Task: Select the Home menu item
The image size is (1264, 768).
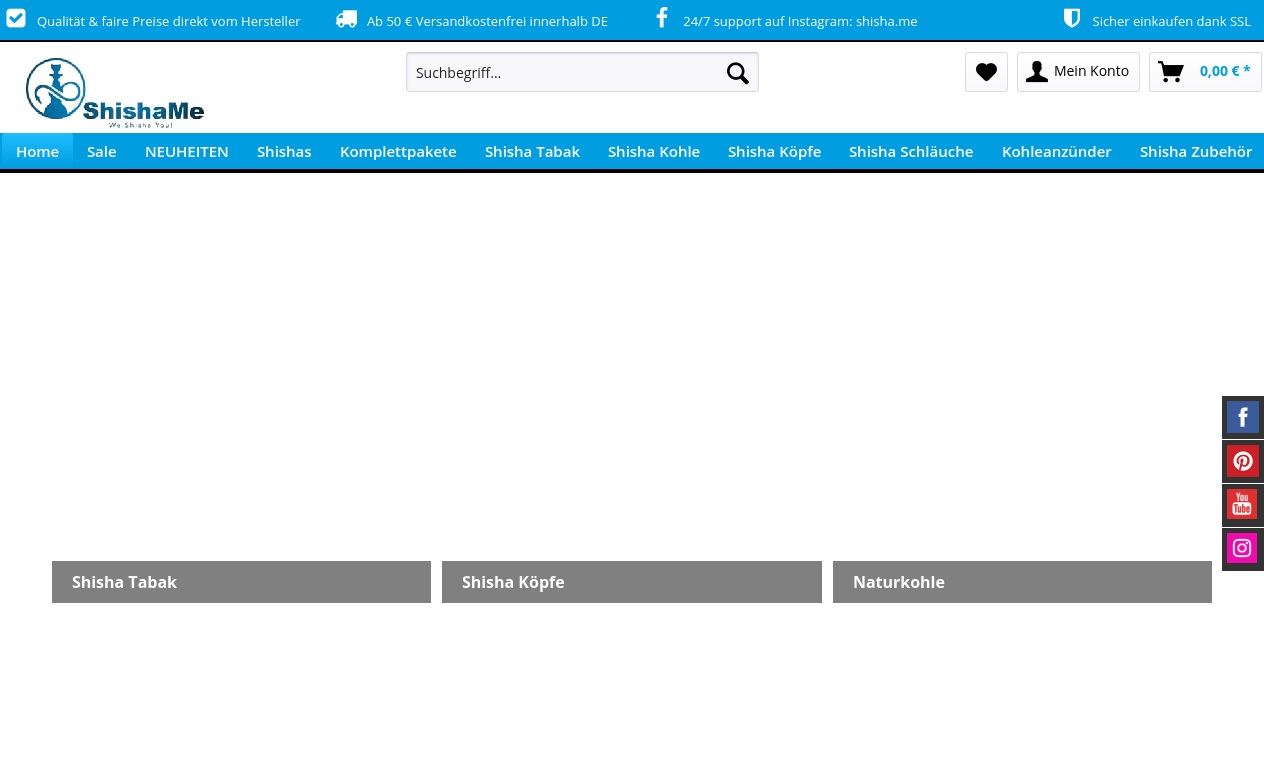Action: point(37,152)
